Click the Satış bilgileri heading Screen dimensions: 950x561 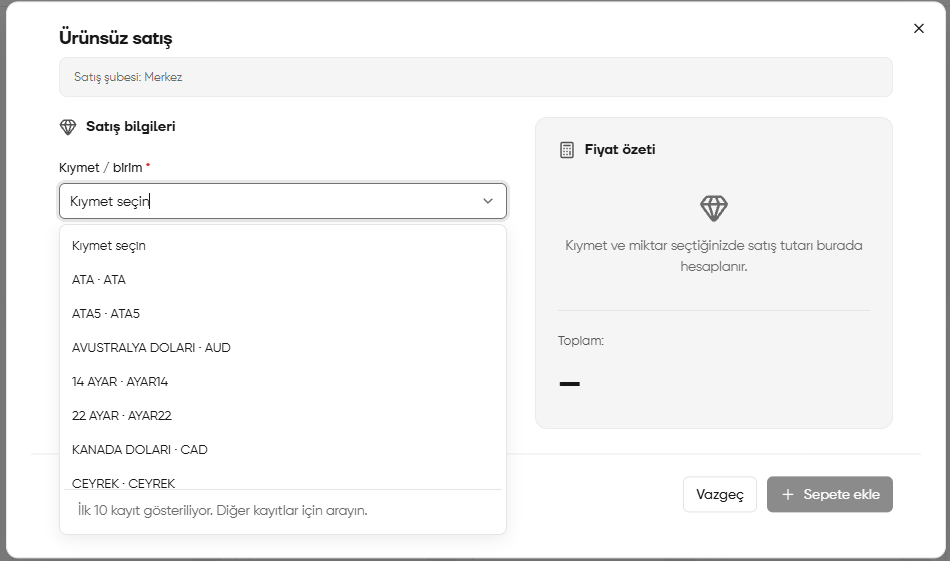tap(131, 127)
